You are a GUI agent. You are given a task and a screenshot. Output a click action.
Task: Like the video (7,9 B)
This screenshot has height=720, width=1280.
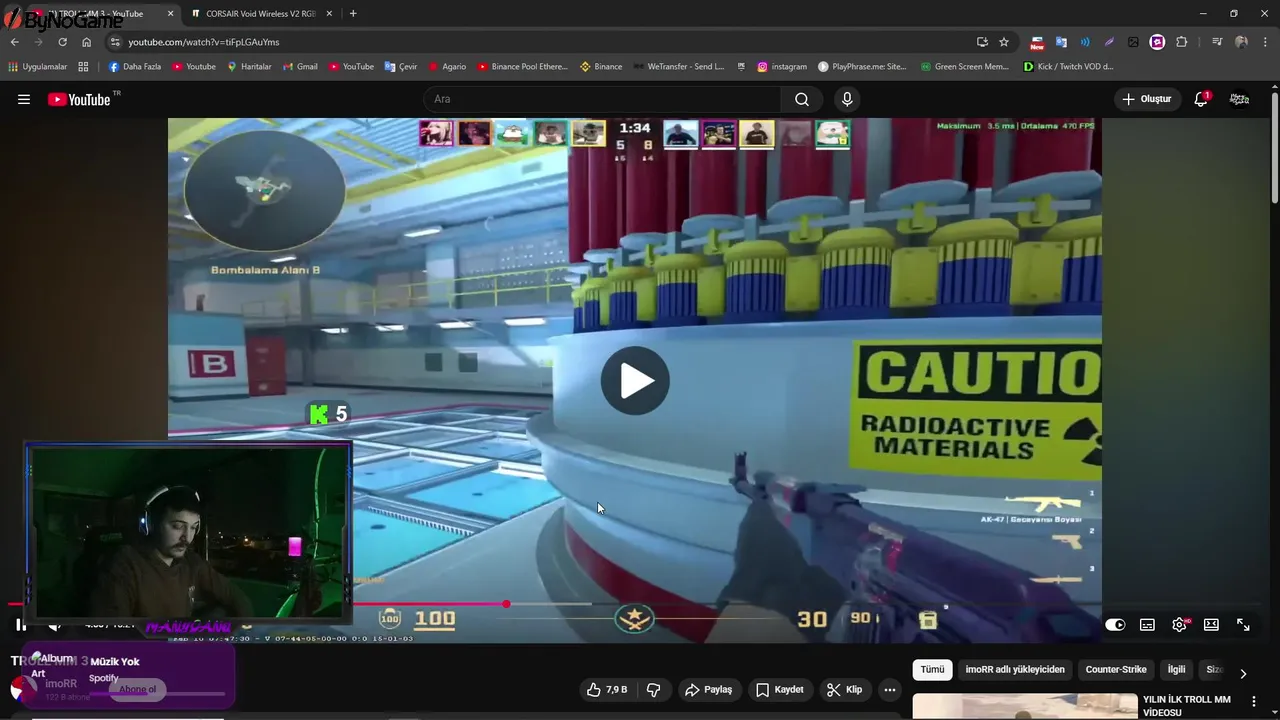[607, 689]
